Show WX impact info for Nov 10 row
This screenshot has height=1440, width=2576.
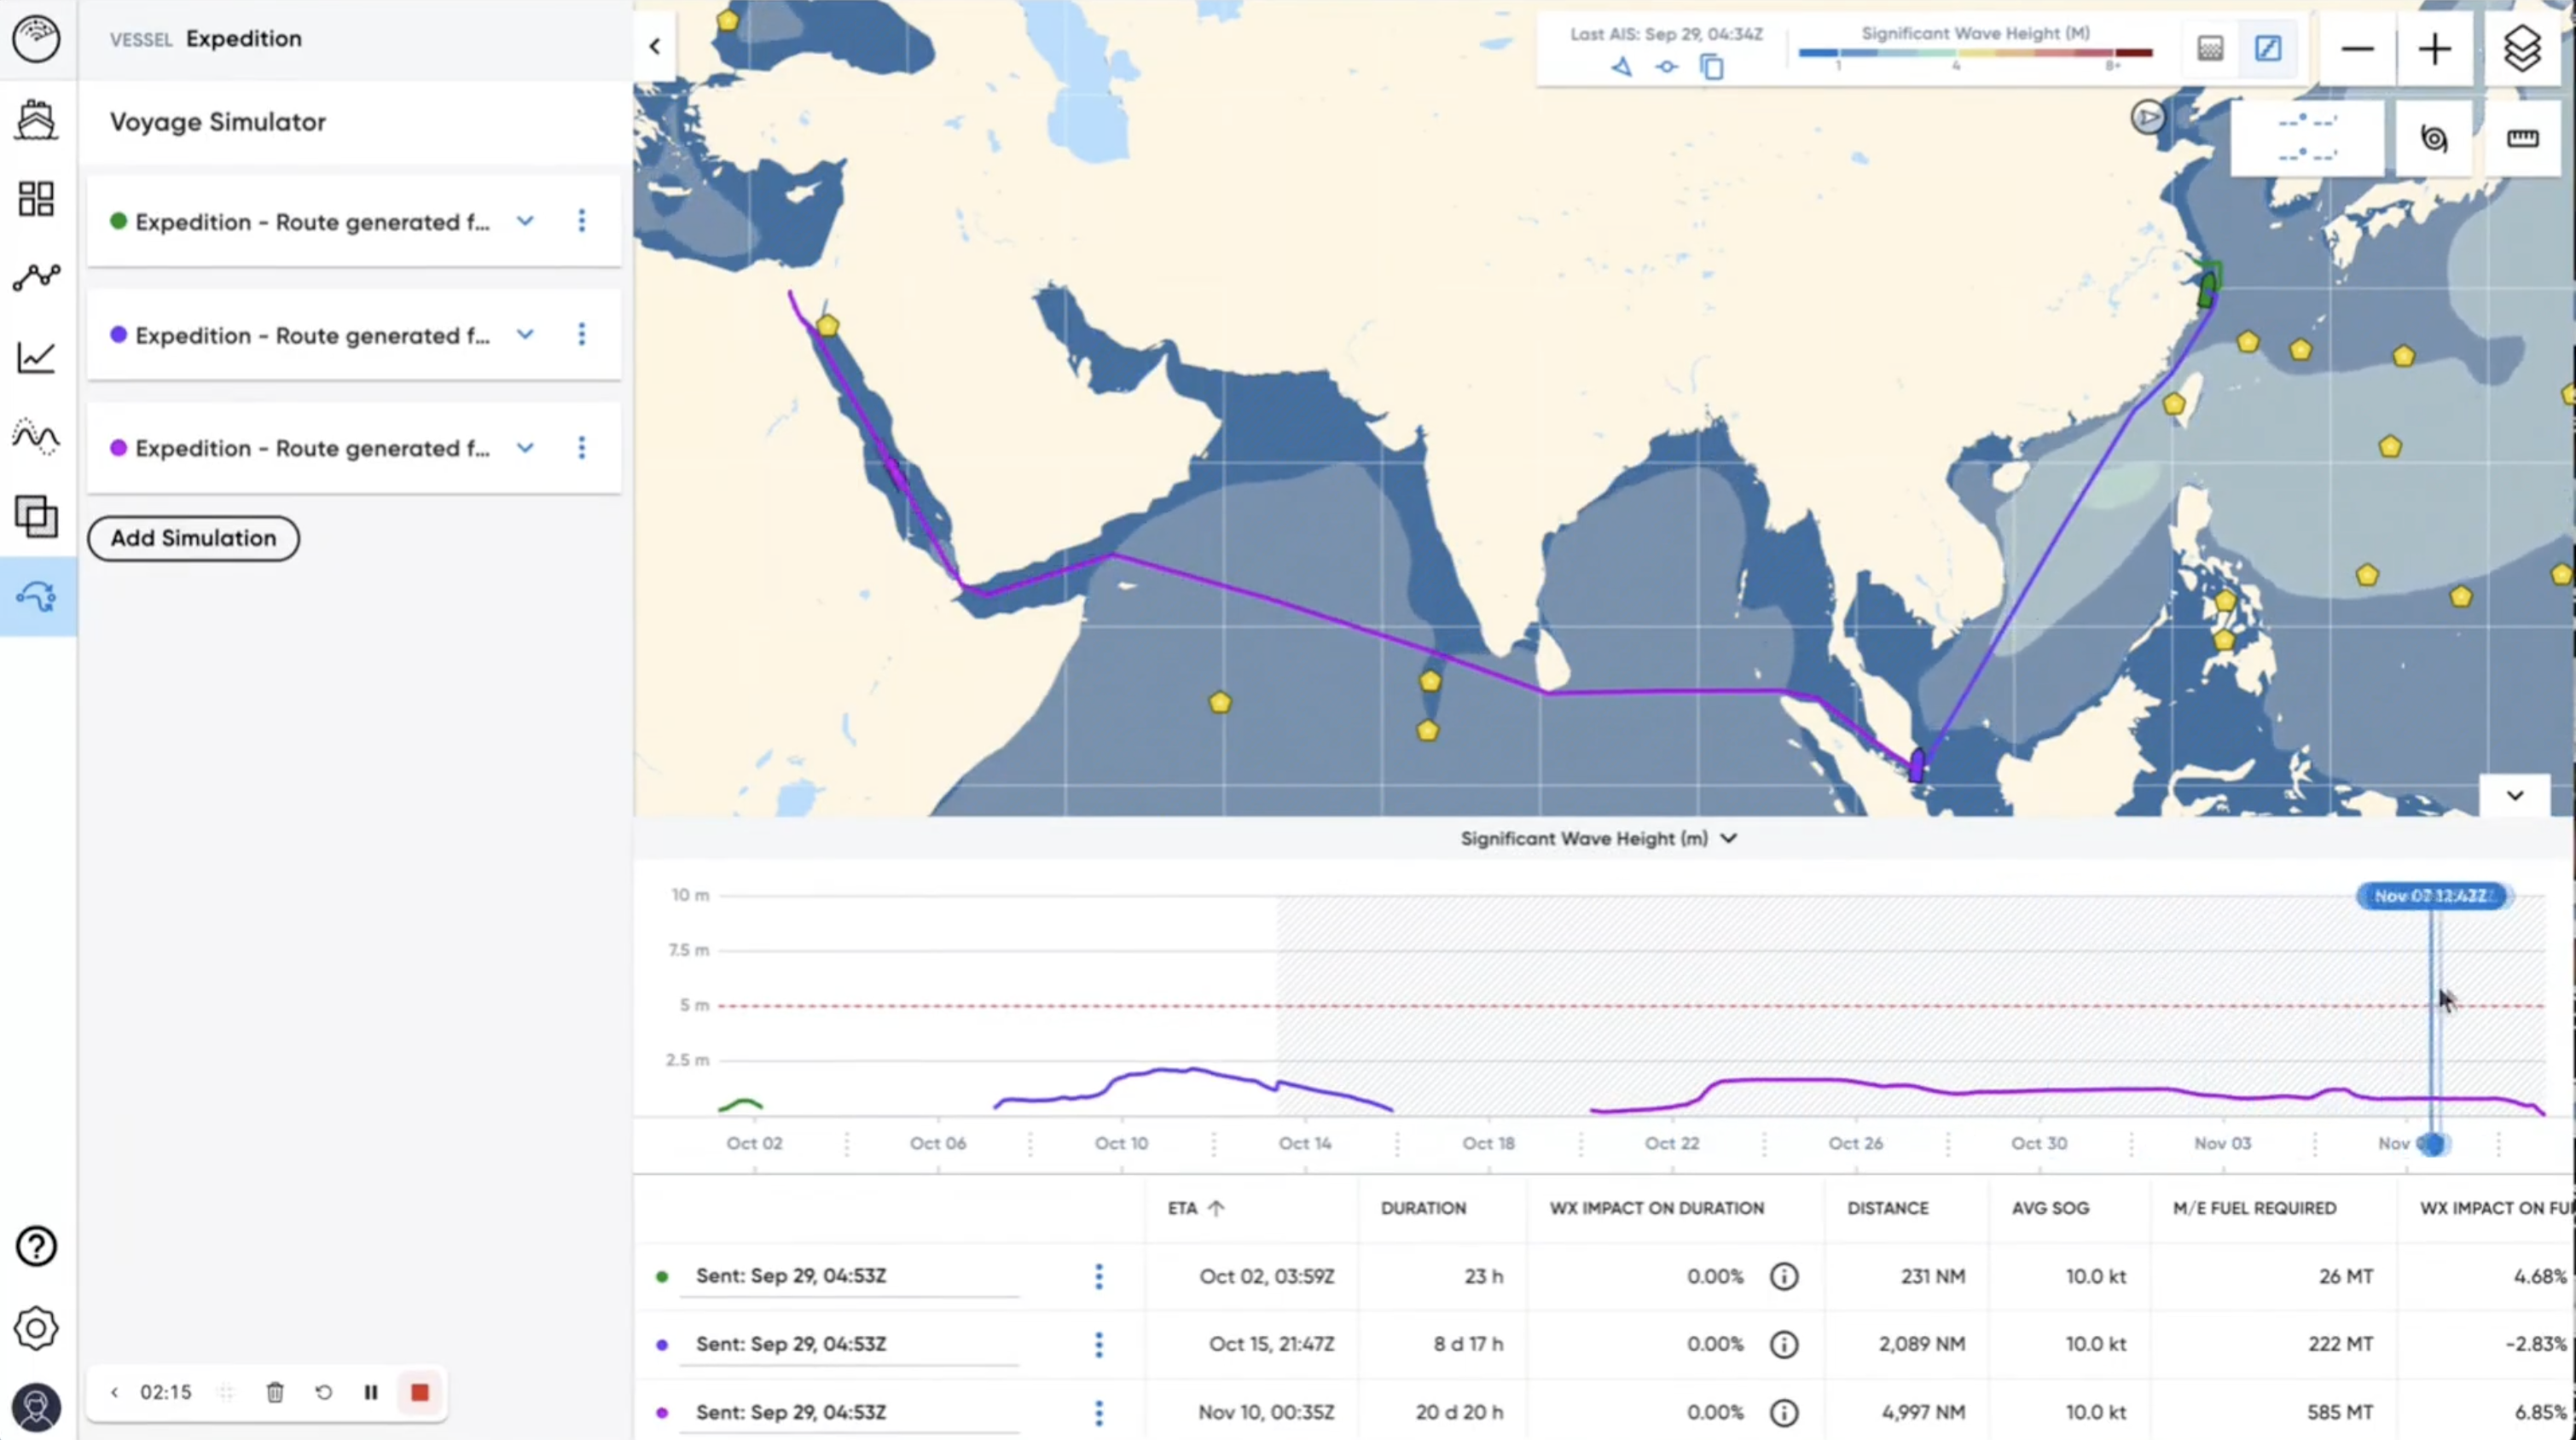[1784, 1412]
